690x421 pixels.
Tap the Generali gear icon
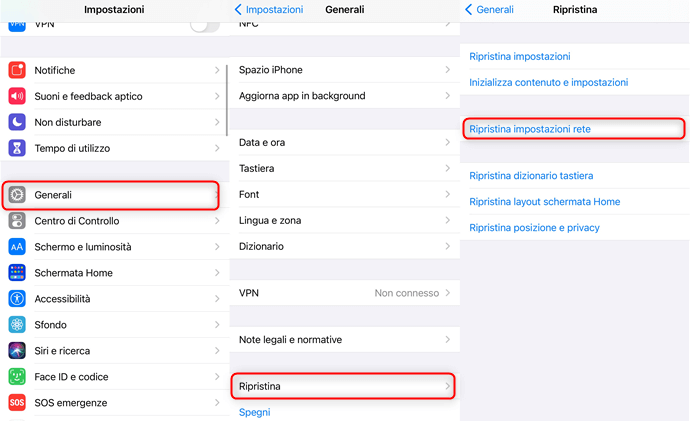(x=17, y=195)
